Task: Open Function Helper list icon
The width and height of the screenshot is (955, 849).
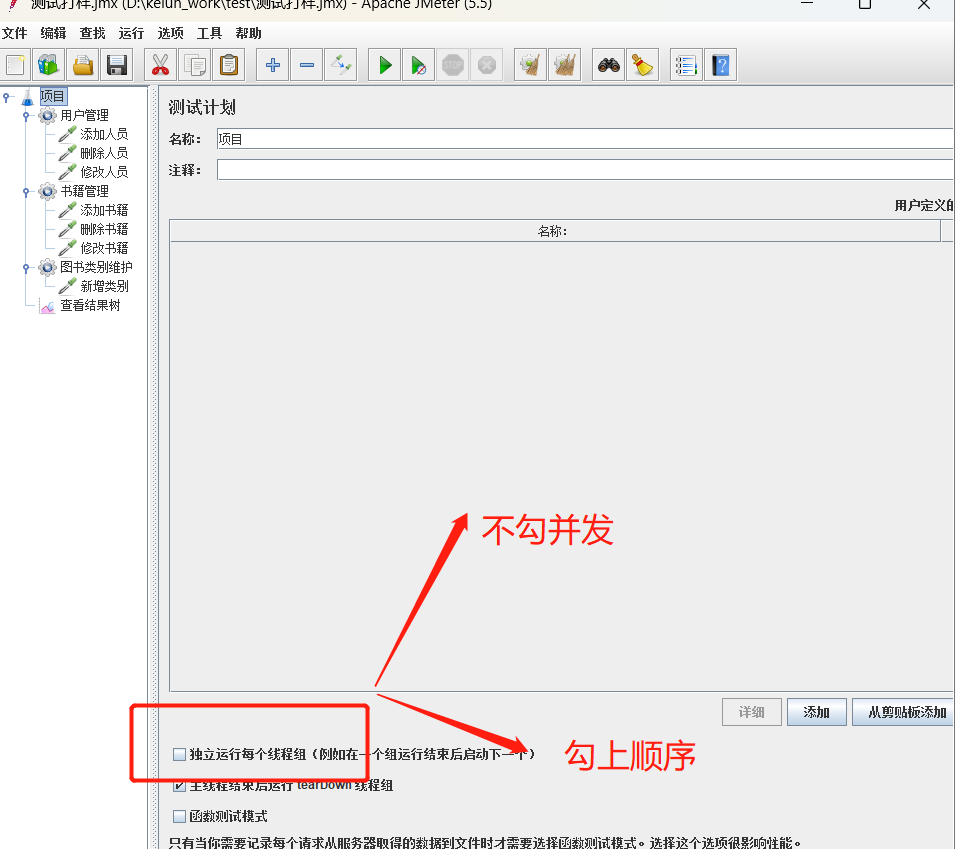Action: coord(686,65)
